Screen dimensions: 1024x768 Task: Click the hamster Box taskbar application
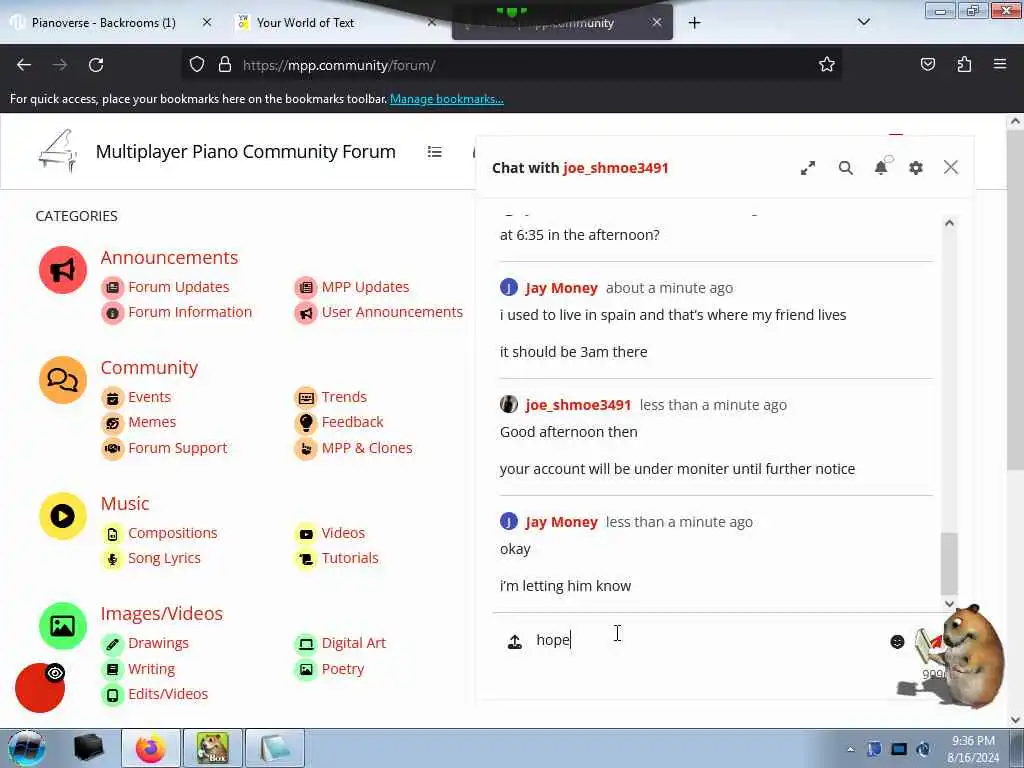point(213,748)
